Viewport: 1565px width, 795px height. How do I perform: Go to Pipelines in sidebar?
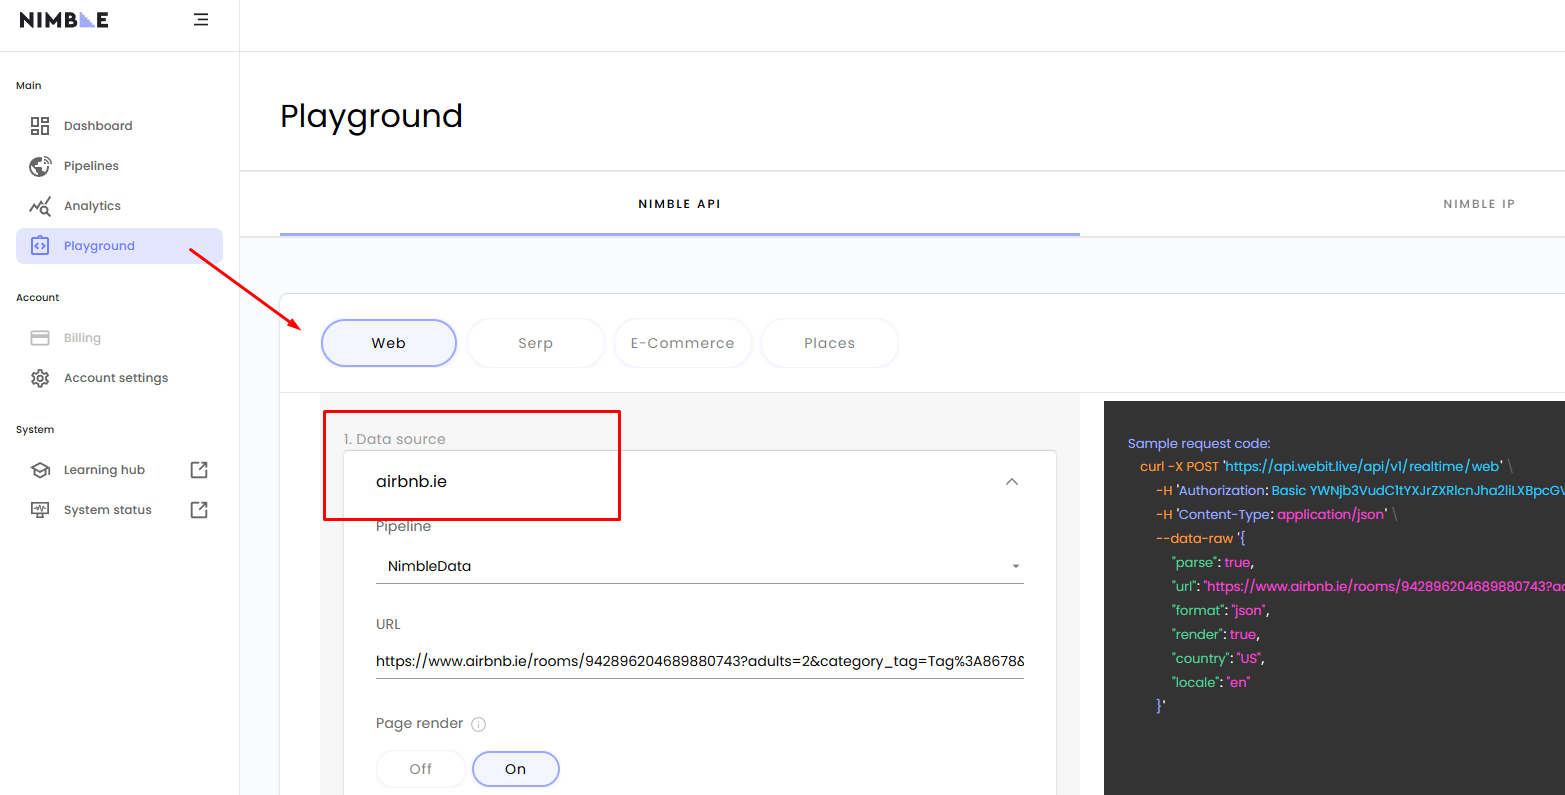click(x=119, y=166)
